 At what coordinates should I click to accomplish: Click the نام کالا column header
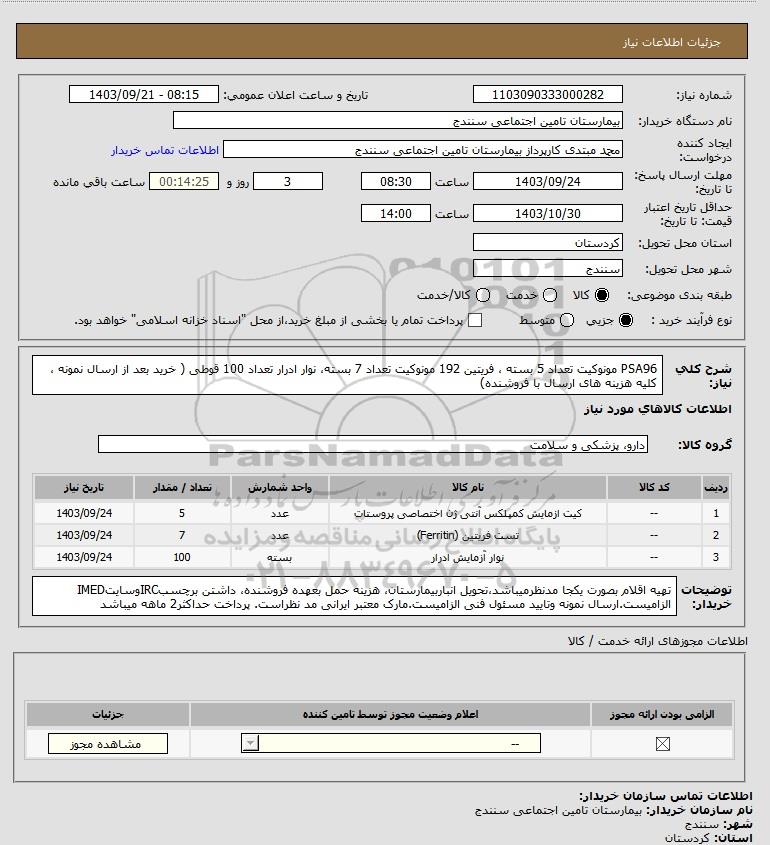click(468, 487)
